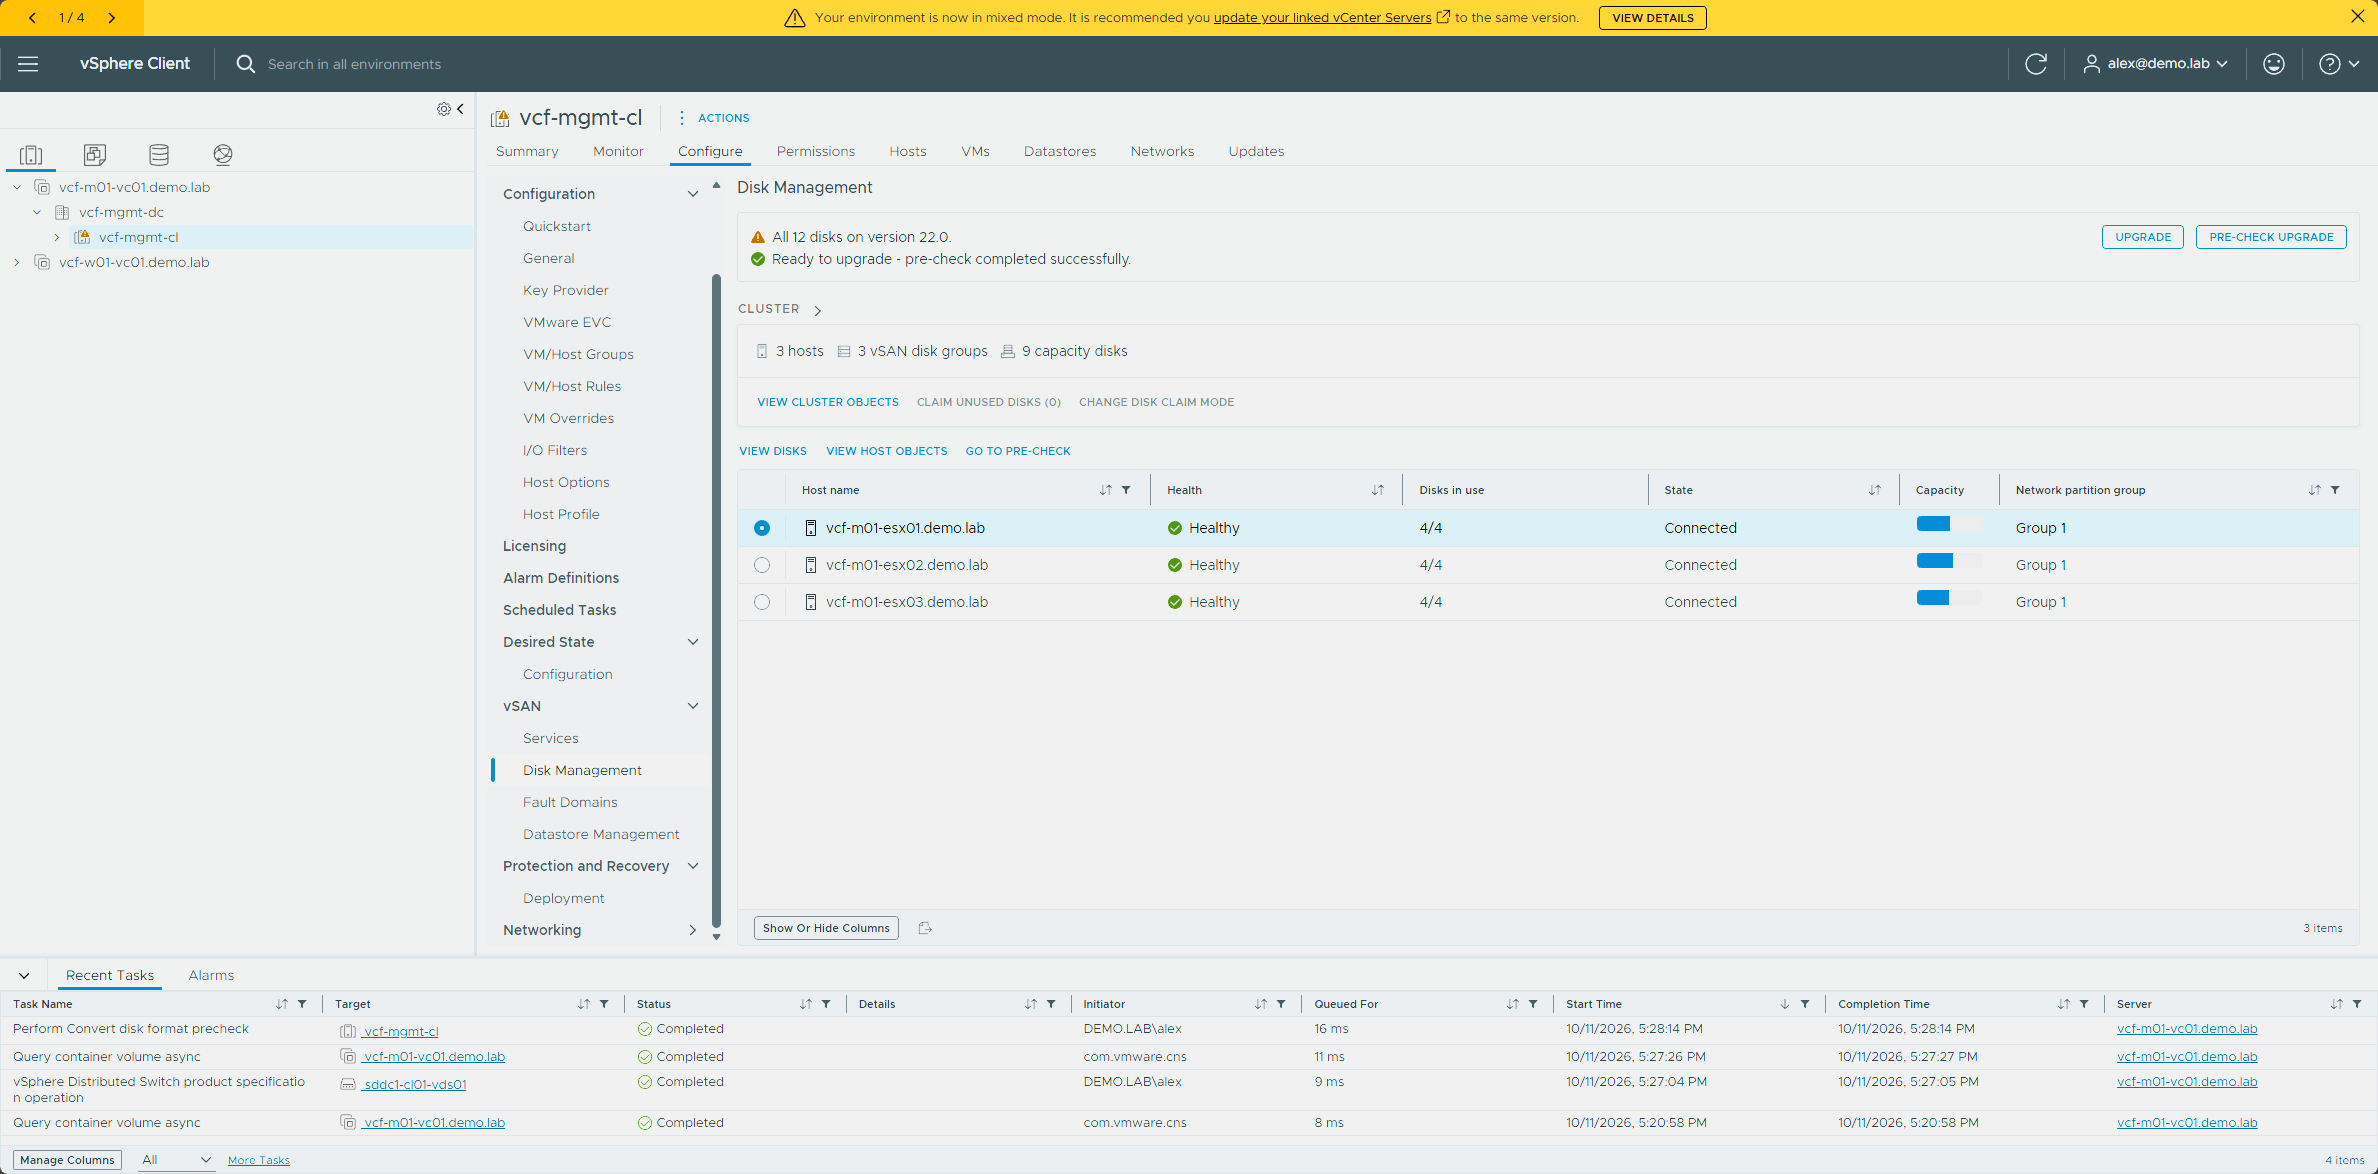Open the All tasks filter dropdown

point(176,1160)
